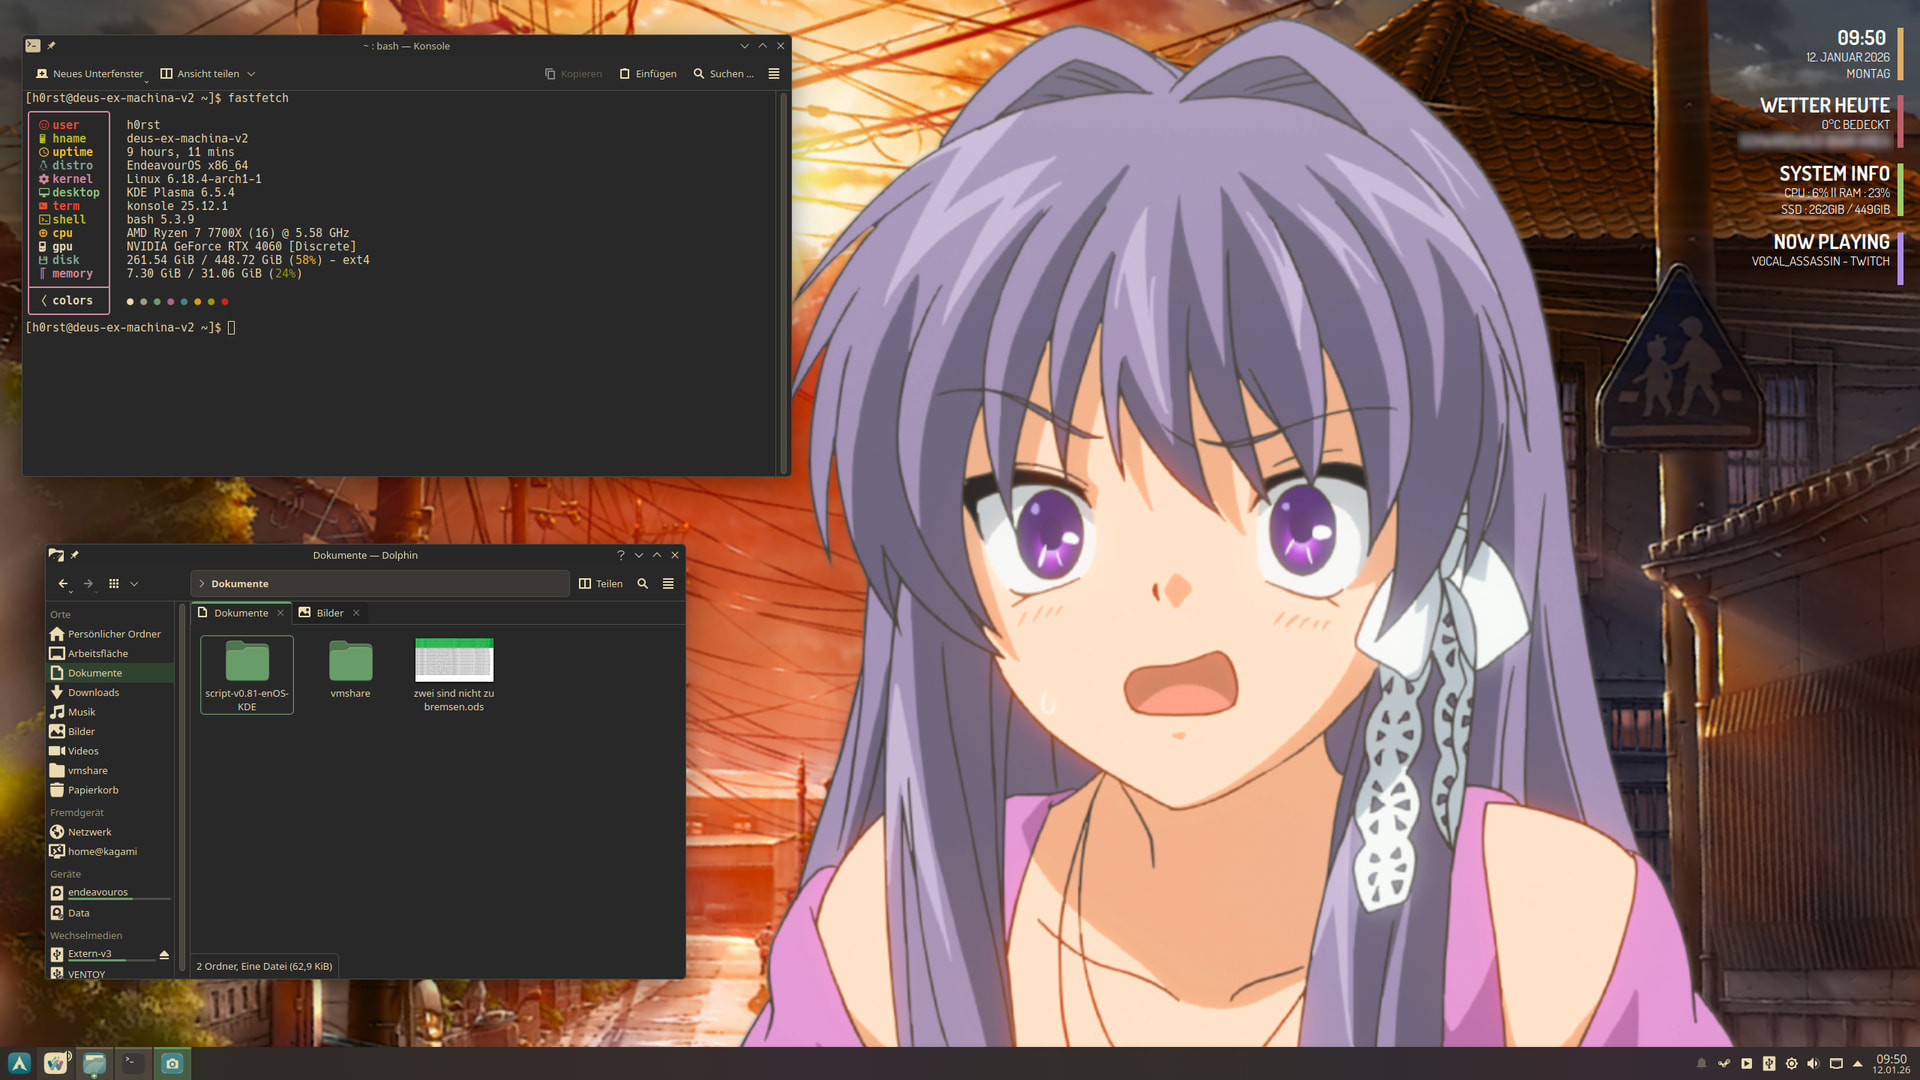The height and width of the screenshot is (1080, 1920).
Task: Open the volume control in the tray
Action: point(1813,1064)
